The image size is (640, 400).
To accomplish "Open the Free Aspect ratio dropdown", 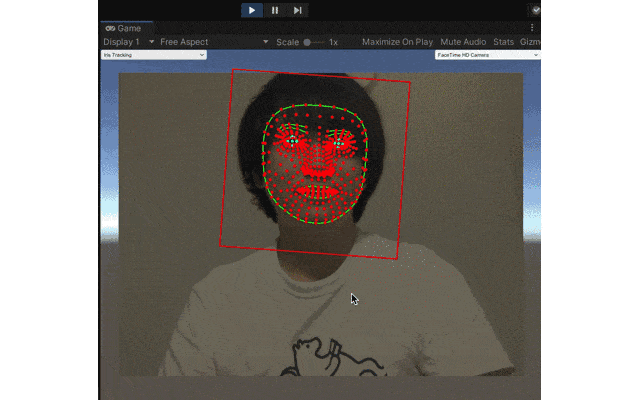I will pyautogui.click(x=214, y=42).
